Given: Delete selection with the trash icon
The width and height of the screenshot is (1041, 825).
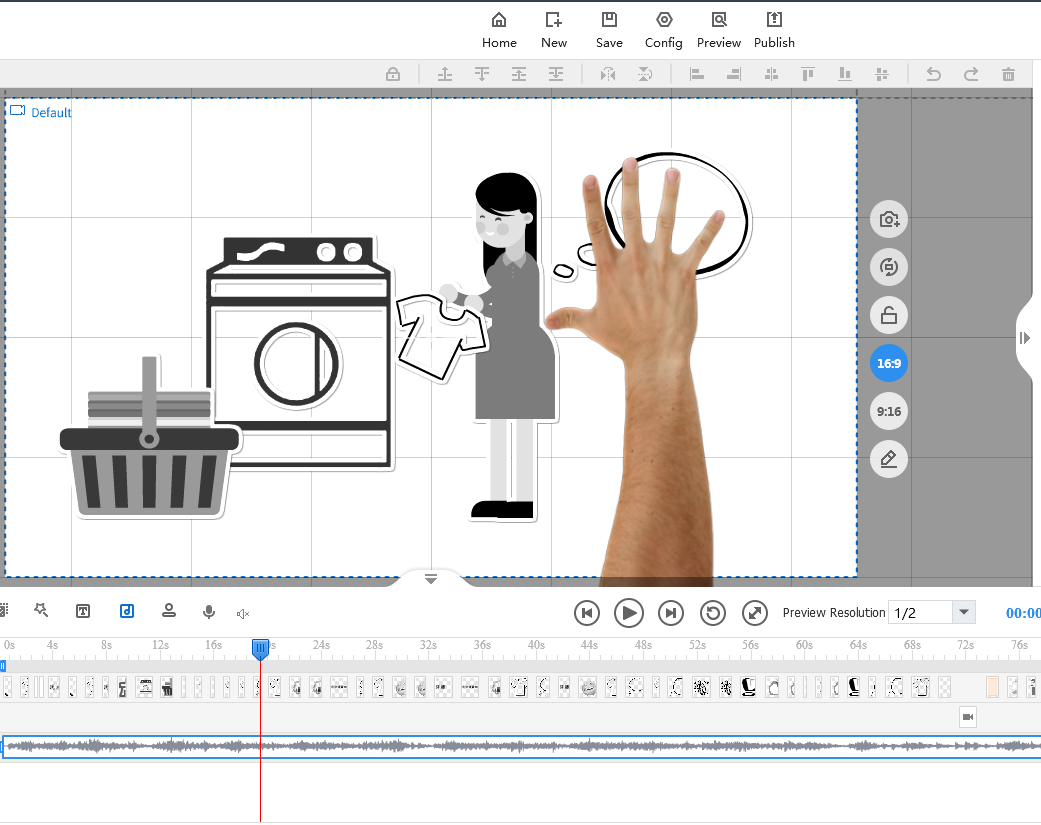Looking at the screenshot, I should click(x=1008, y=74).
